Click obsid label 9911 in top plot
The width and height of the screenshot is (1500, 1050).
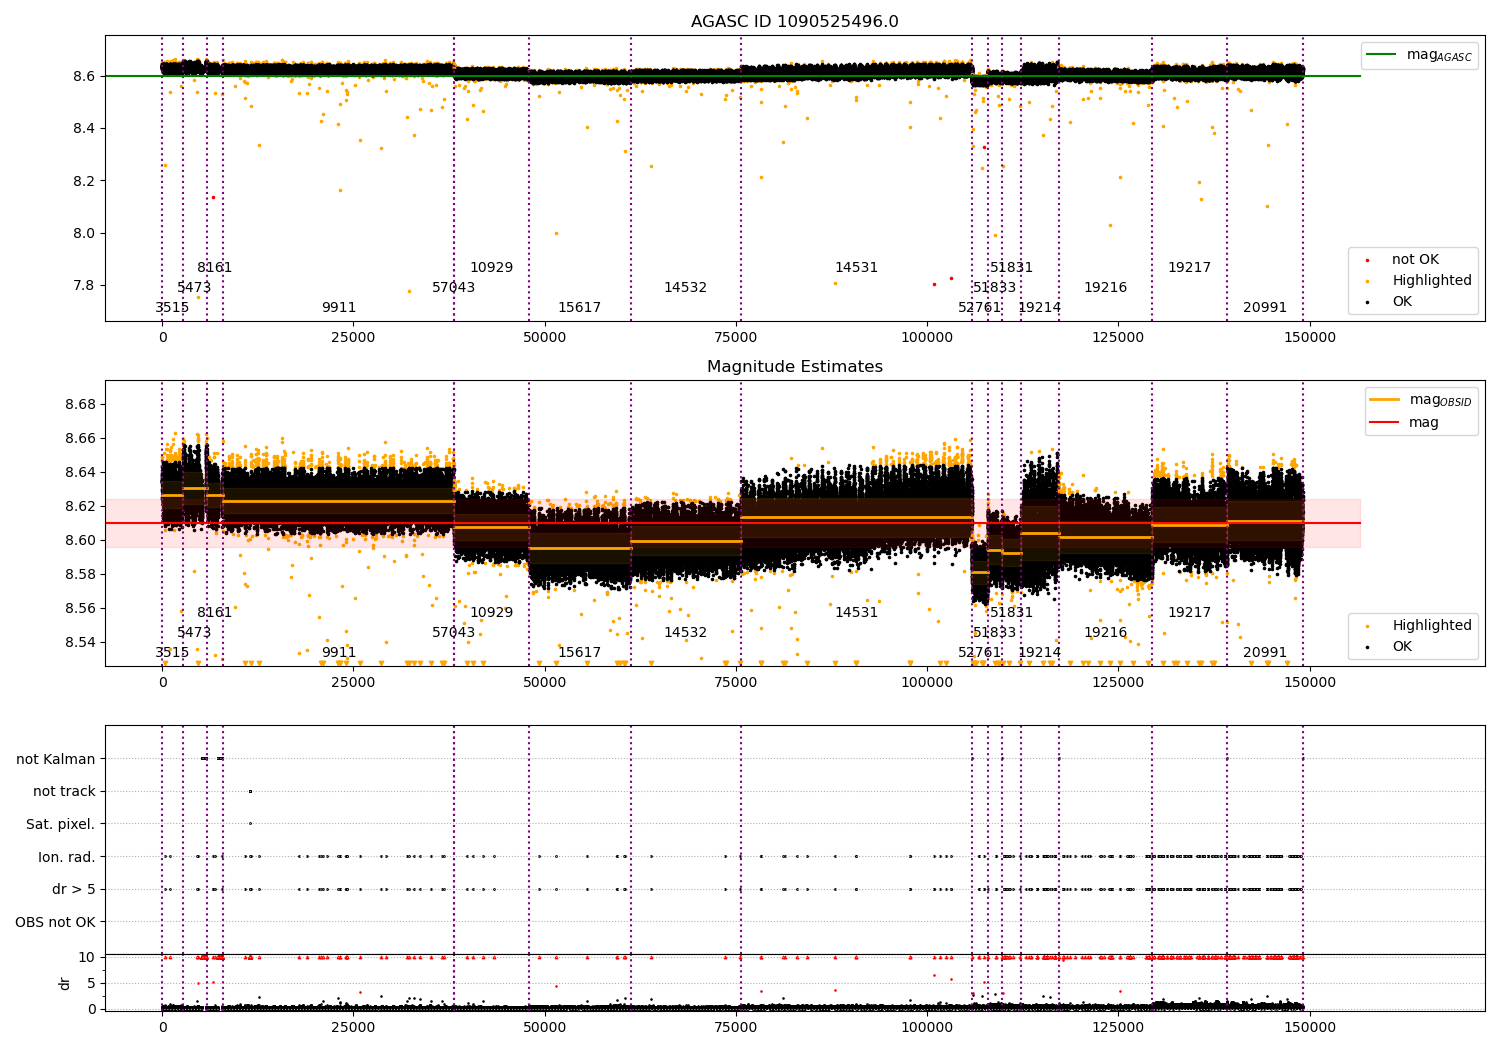click(339, 308)
